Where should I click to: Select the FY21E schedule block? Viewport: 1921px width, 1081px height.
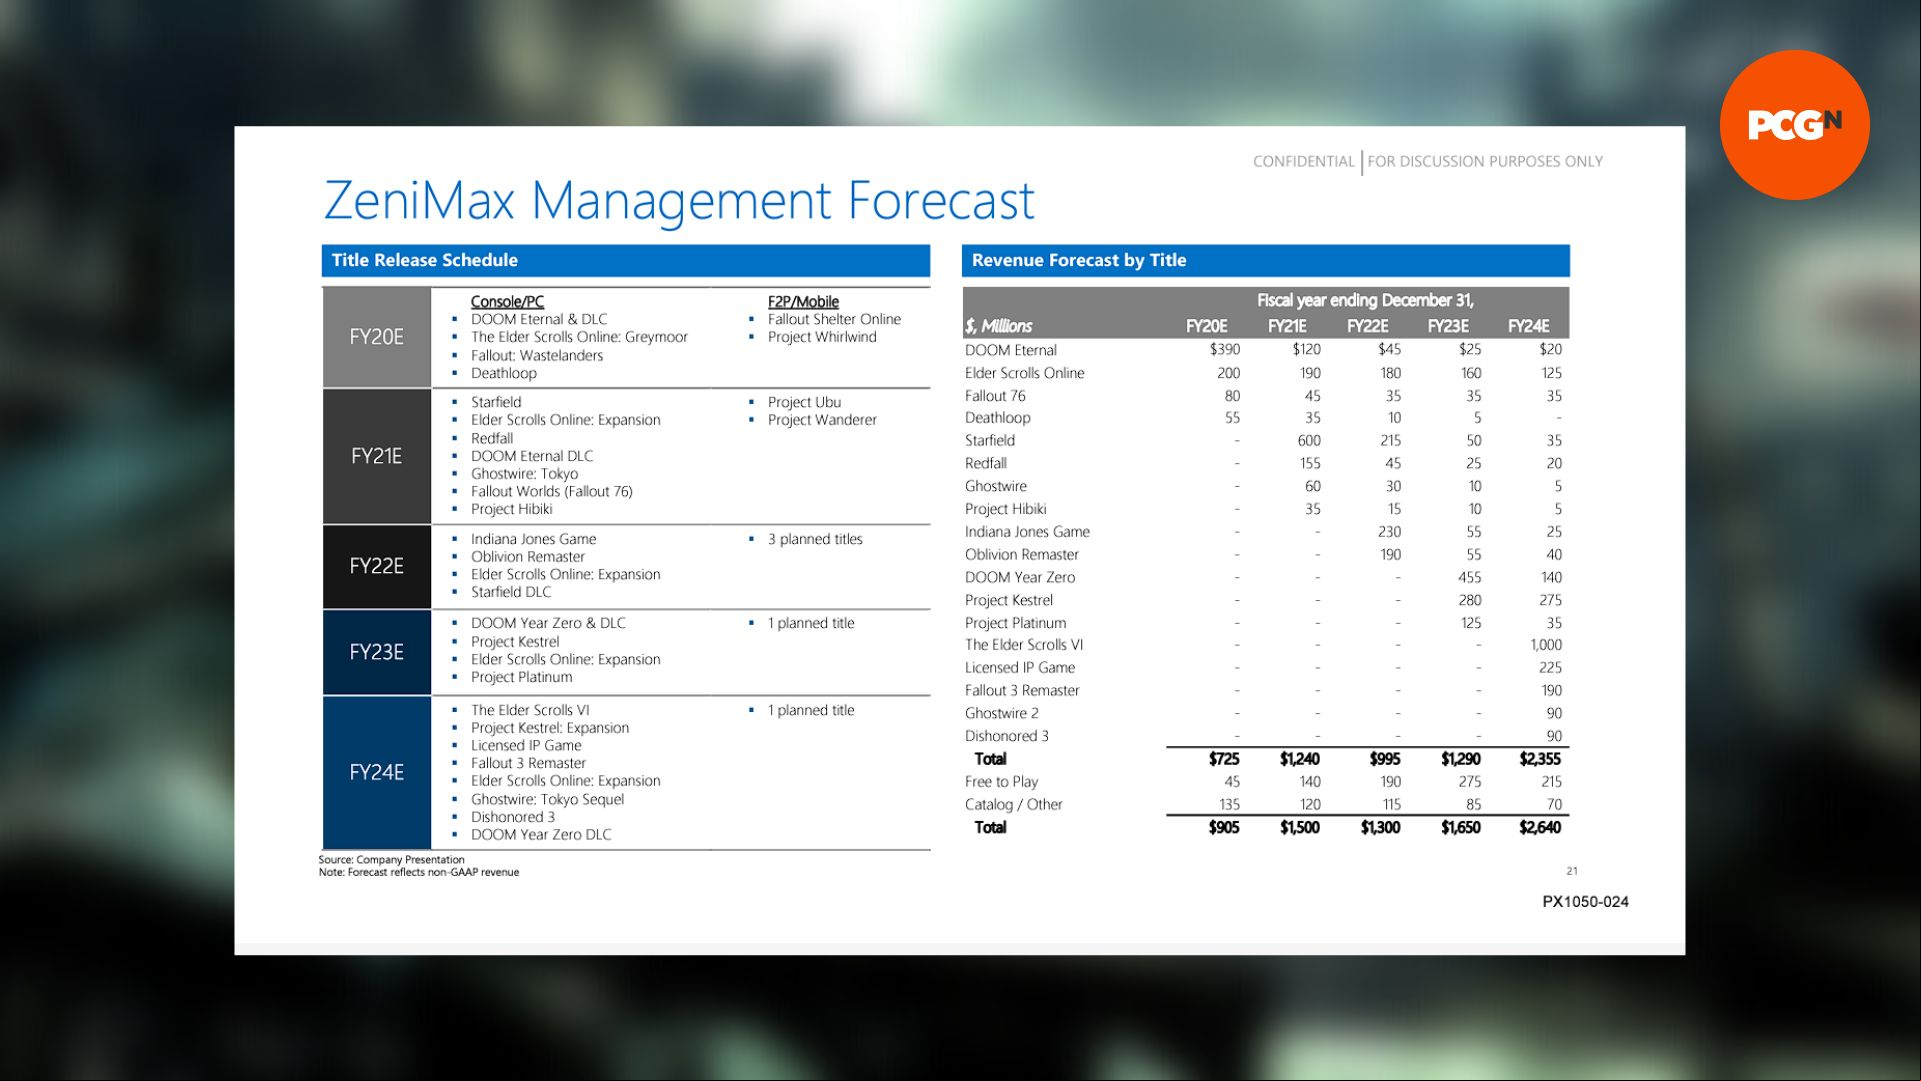pyautogui.click(x=377, y=456)
